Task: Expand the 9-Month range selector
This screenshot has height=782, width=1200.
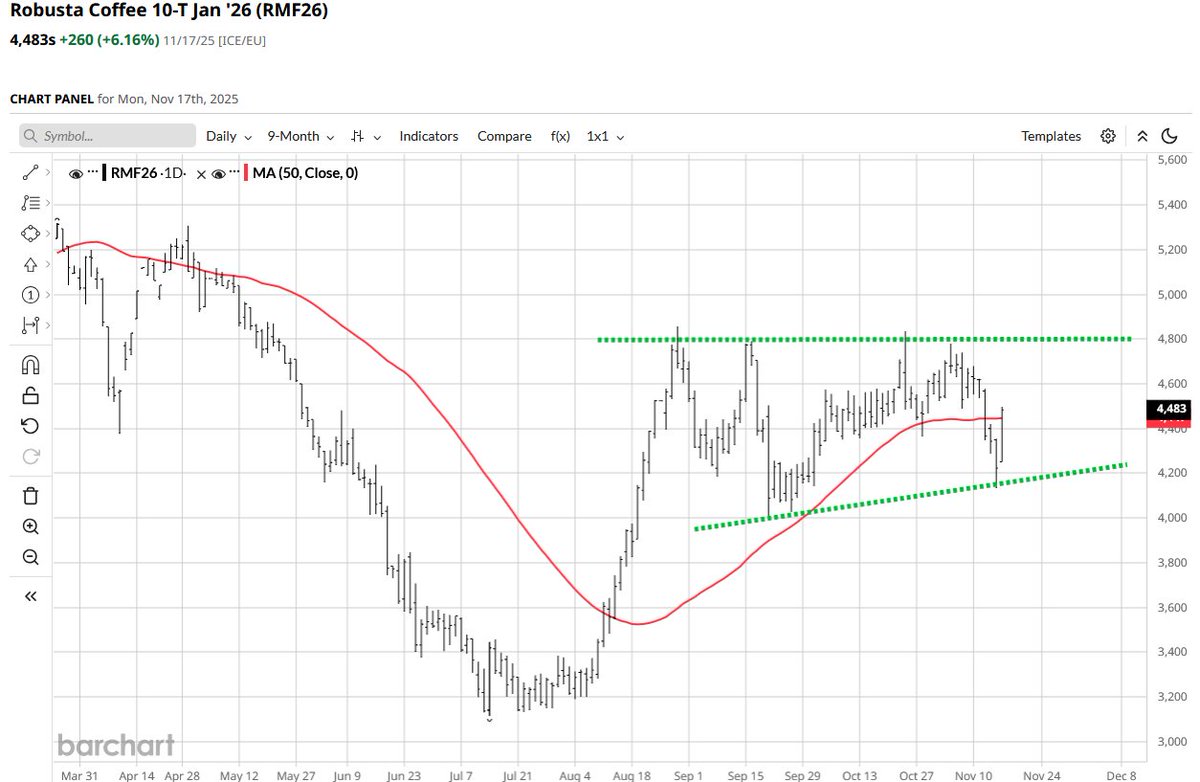Action: click(299, 136)
